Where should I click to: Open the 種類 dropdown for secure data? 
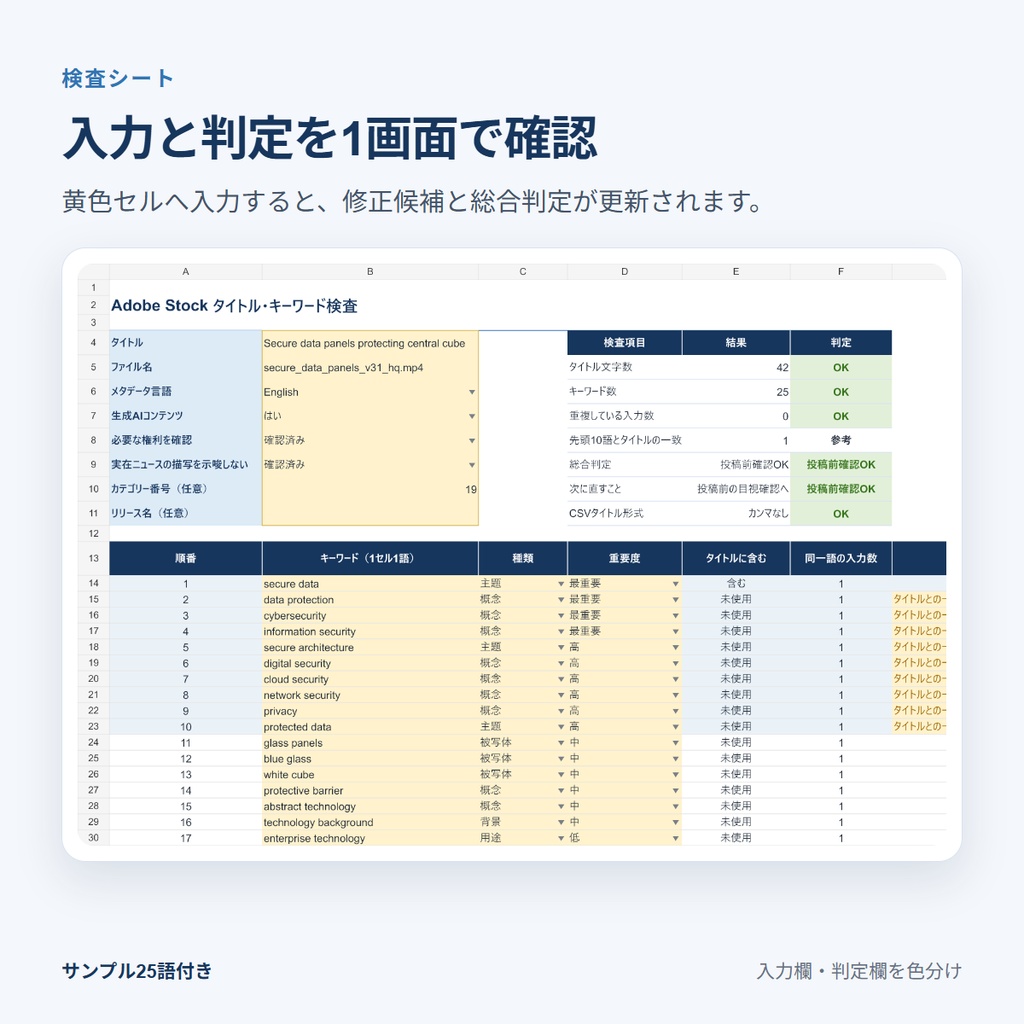point(560,584)
